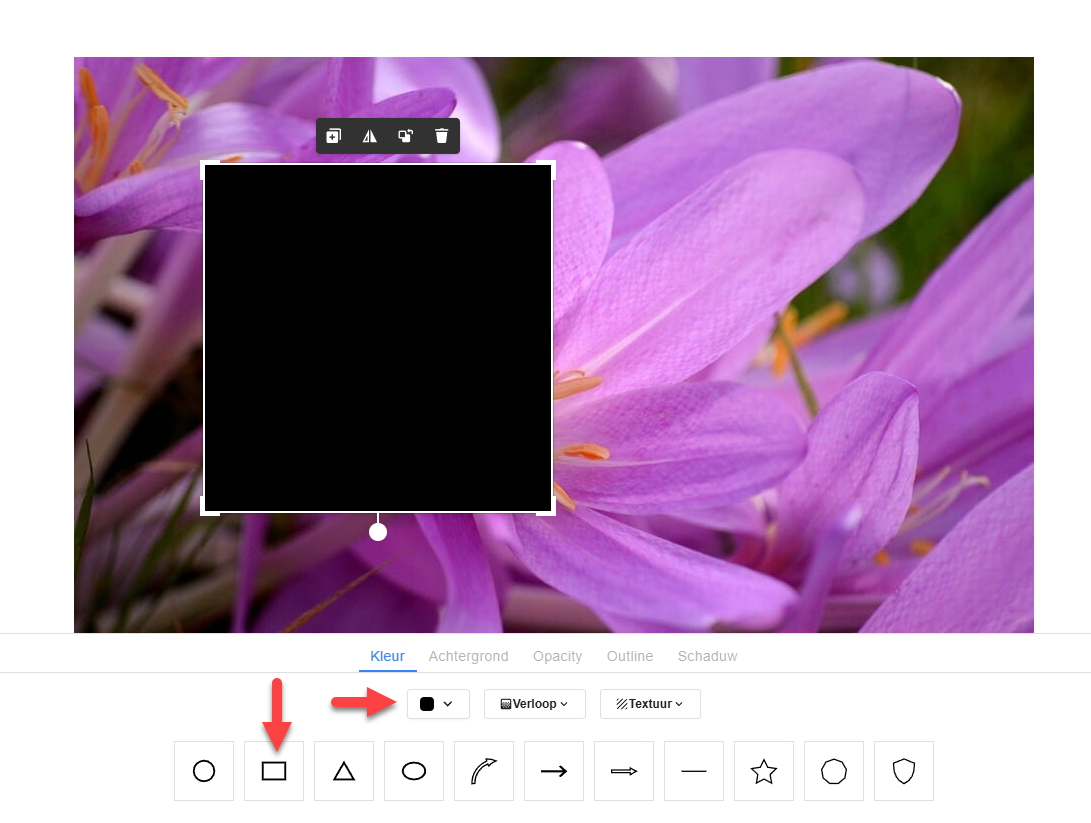Switch to the Kleur tab
The width and height of the screenshot is (1091, 823).
coord(388,656)
